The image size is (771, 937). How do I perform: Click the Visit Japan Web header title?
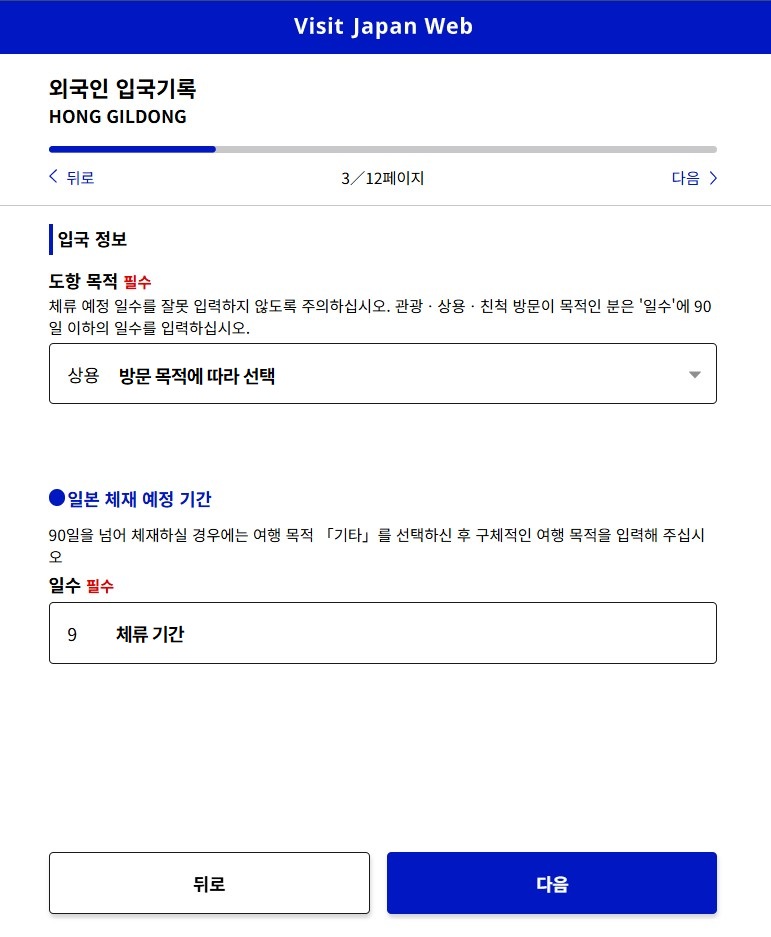click(x=383, y=26)
